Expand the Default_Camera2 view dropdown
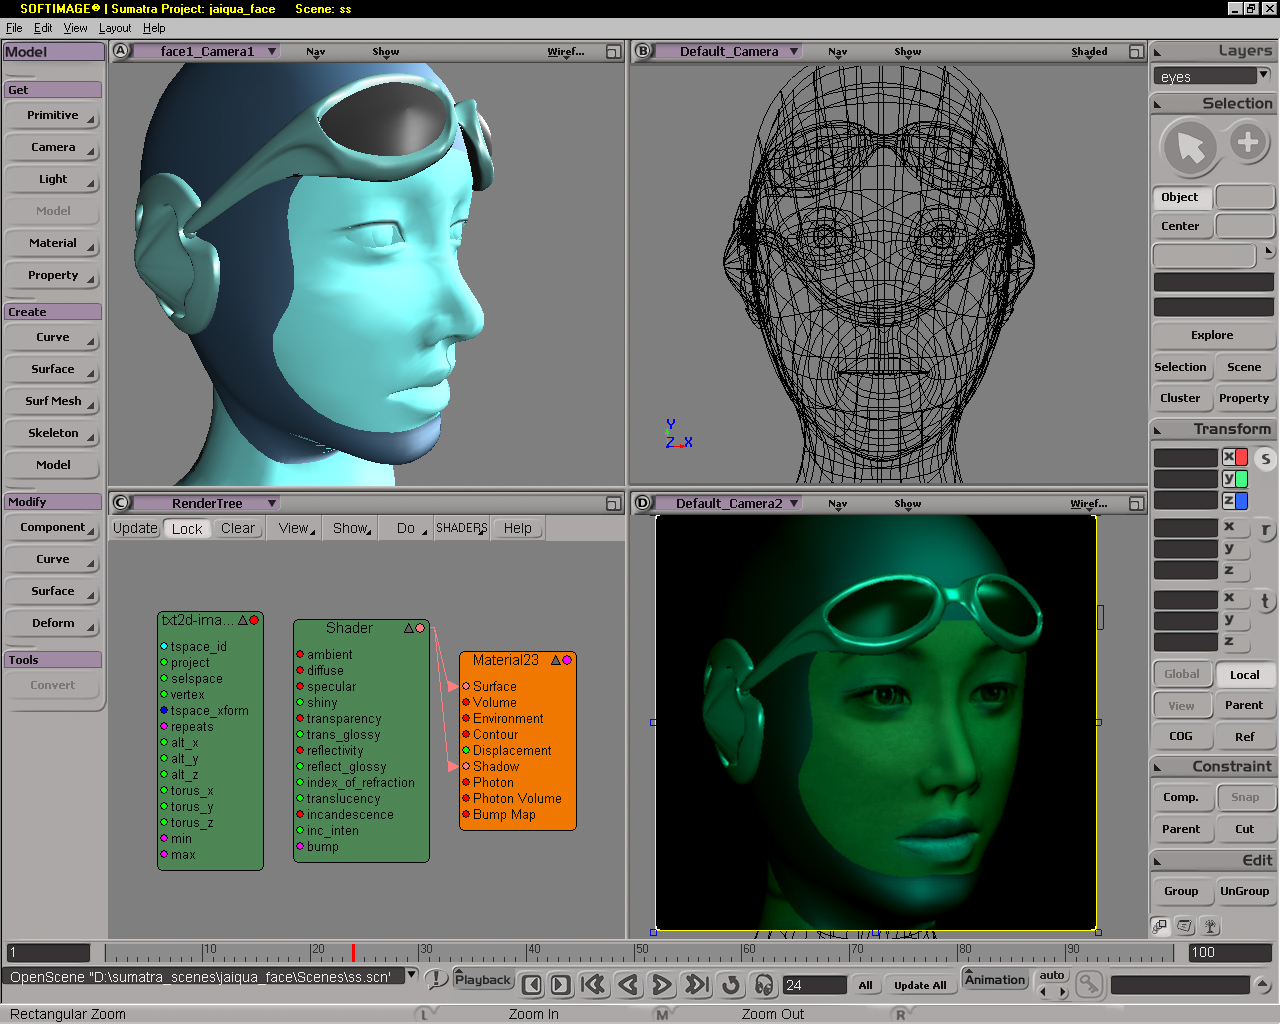The height and width of the screenshot is (1024, 1280). click(794, 503)
